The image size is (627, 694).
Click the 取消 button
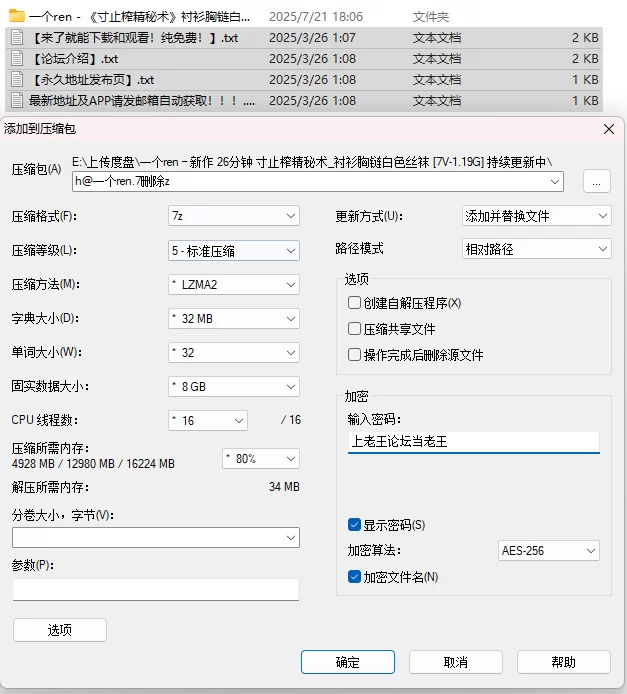click(x=456, y=662)
